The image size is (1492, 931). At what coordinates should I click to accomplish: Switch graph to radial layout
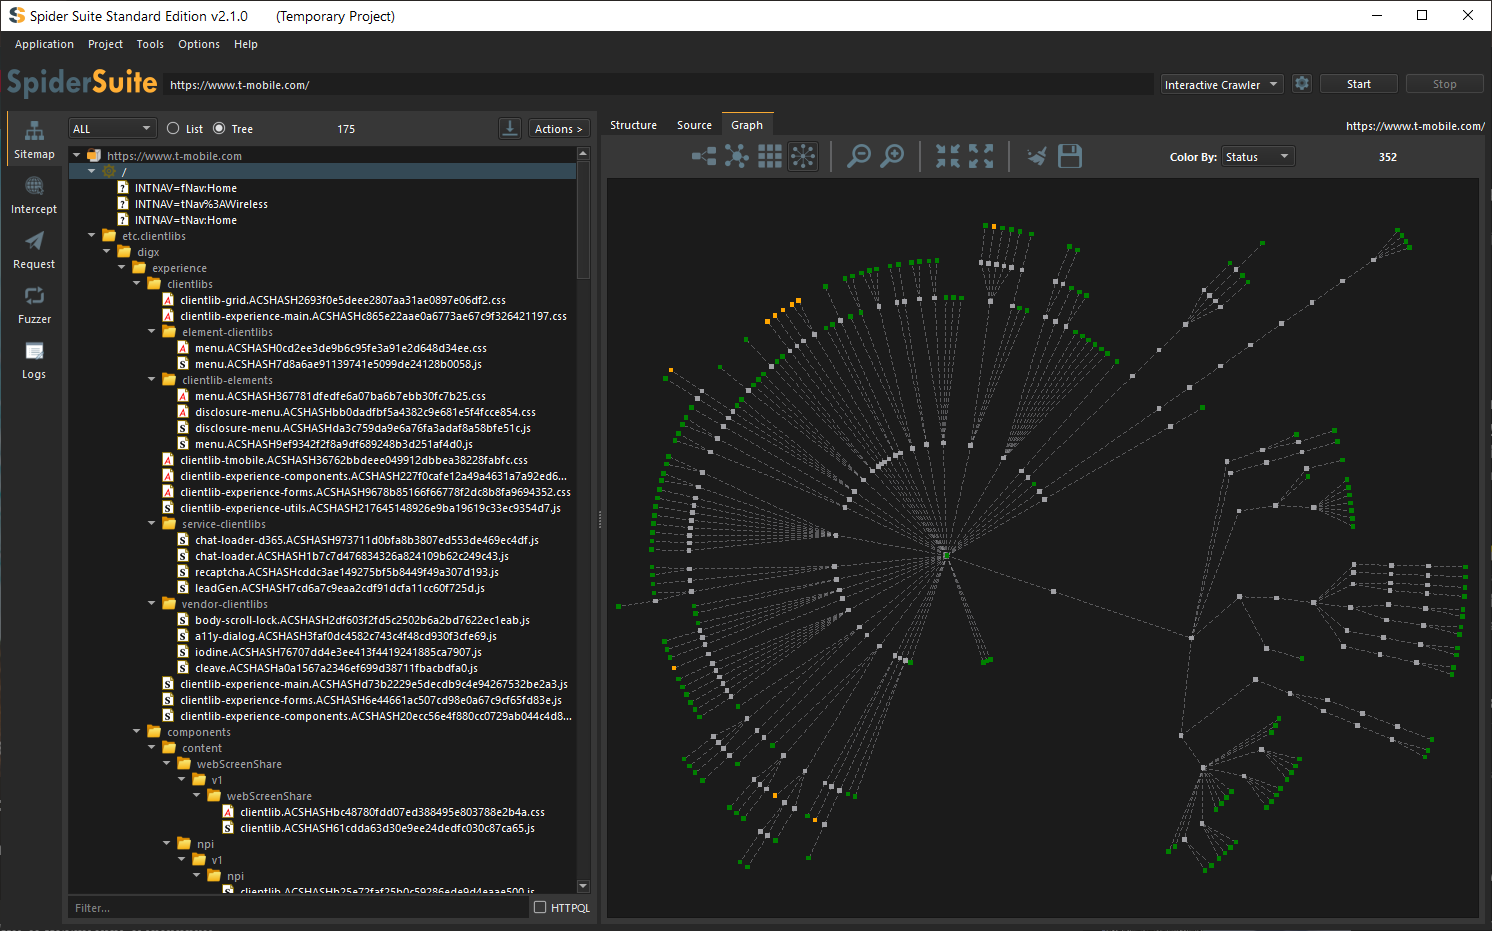point(803,156)
